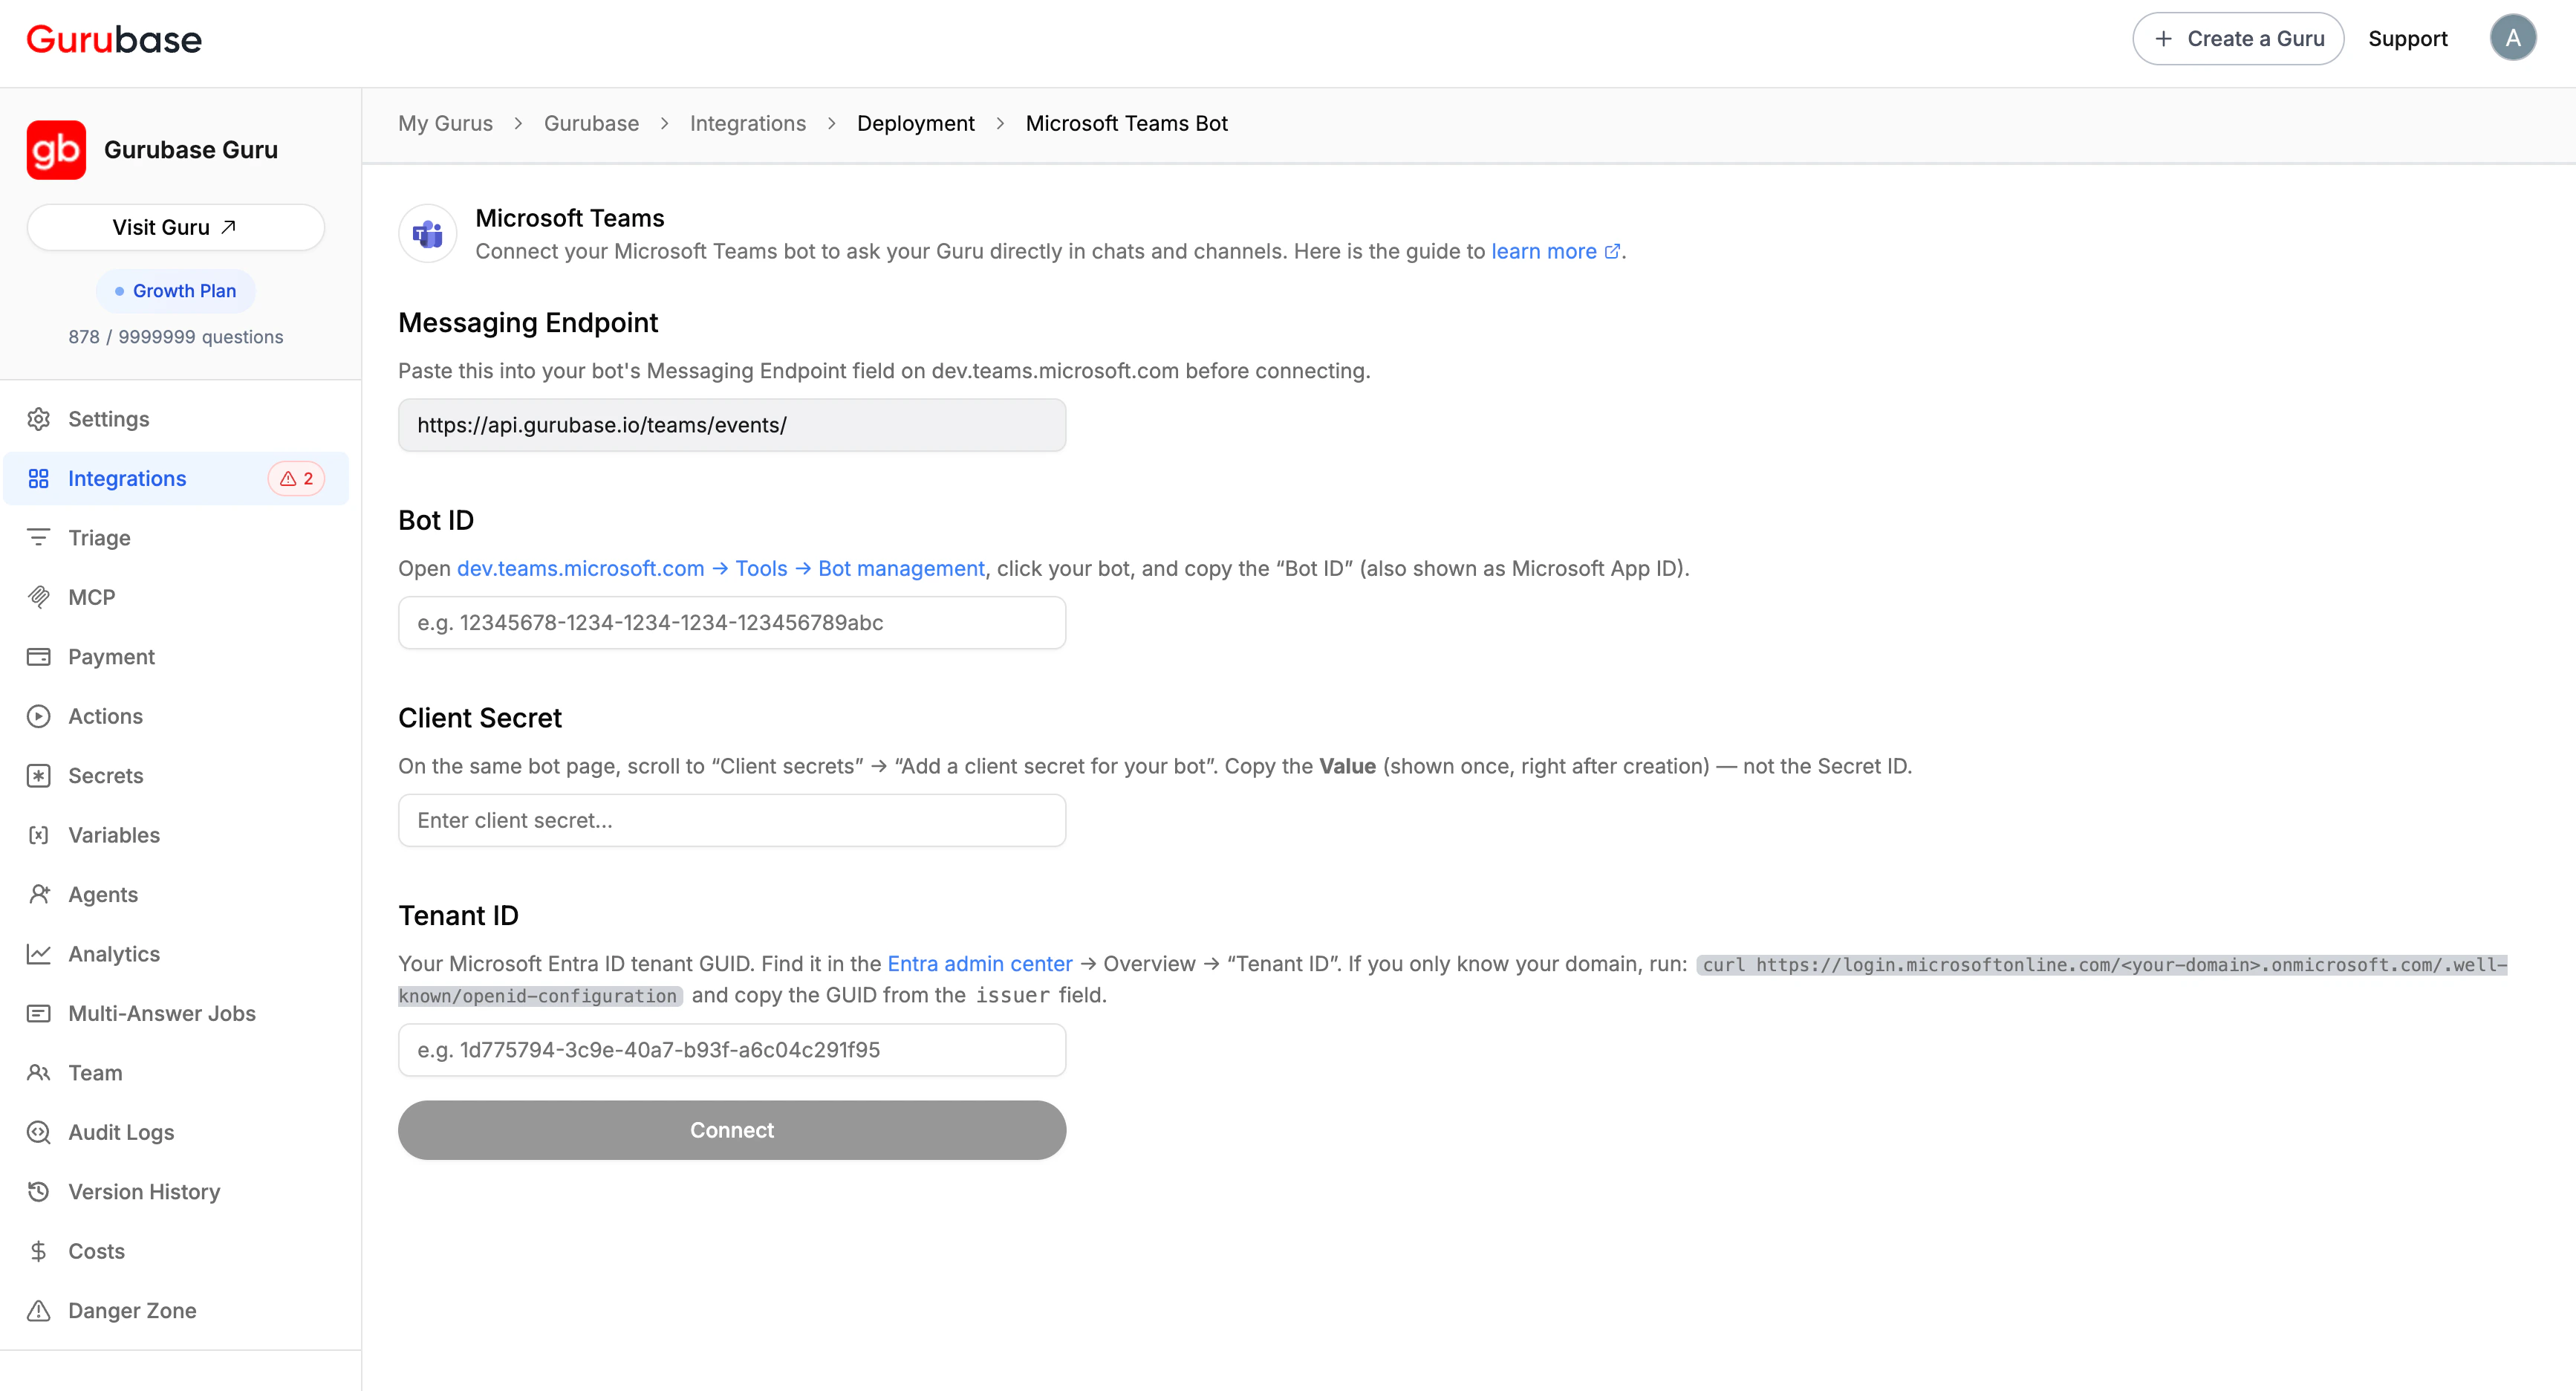Open Analytics sidebar item
The image size is (2576, 1391).
176,954
